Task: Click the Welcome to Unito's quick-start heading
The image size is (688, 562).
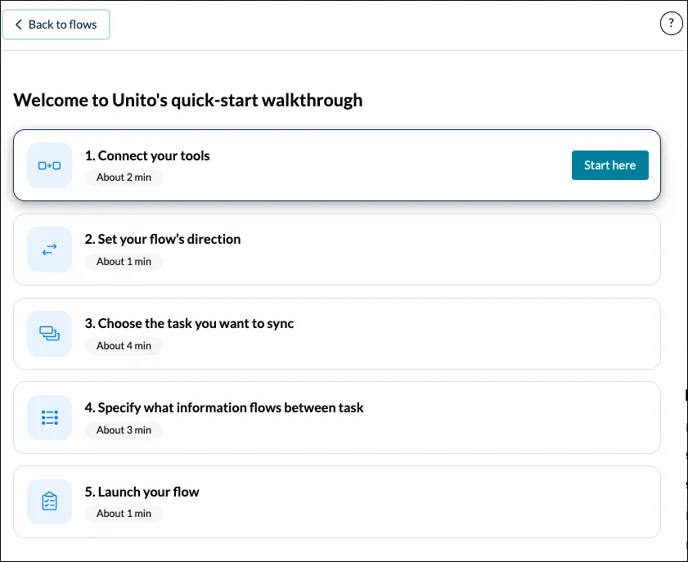Action: [188, 100]
